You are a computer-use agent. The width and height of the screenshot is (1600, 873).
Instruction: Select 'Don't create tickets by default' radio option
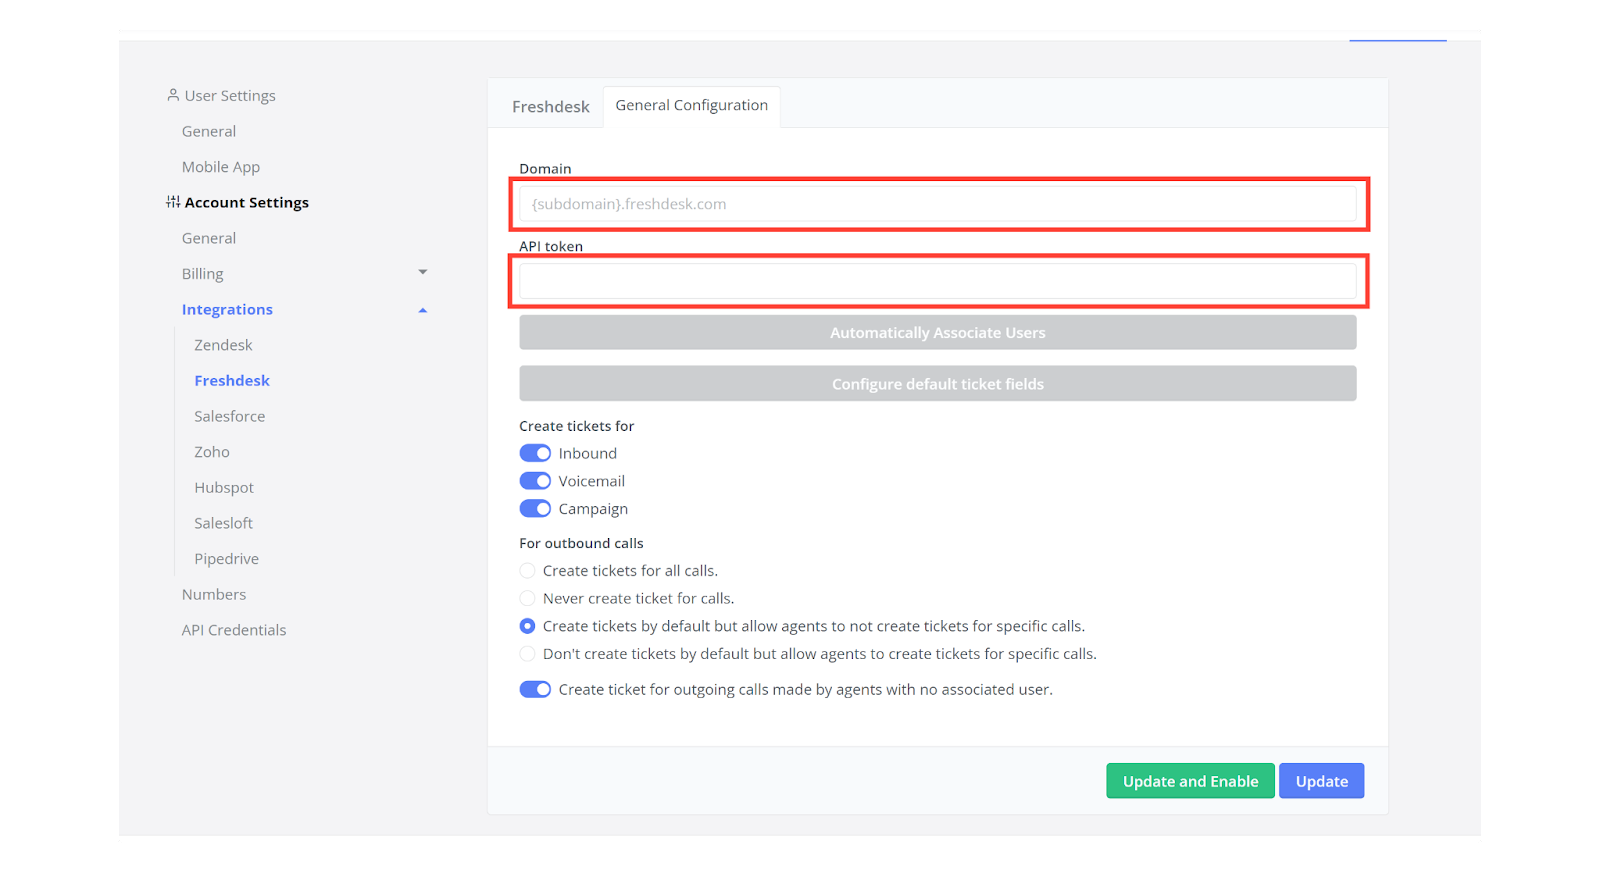(527, 654)
